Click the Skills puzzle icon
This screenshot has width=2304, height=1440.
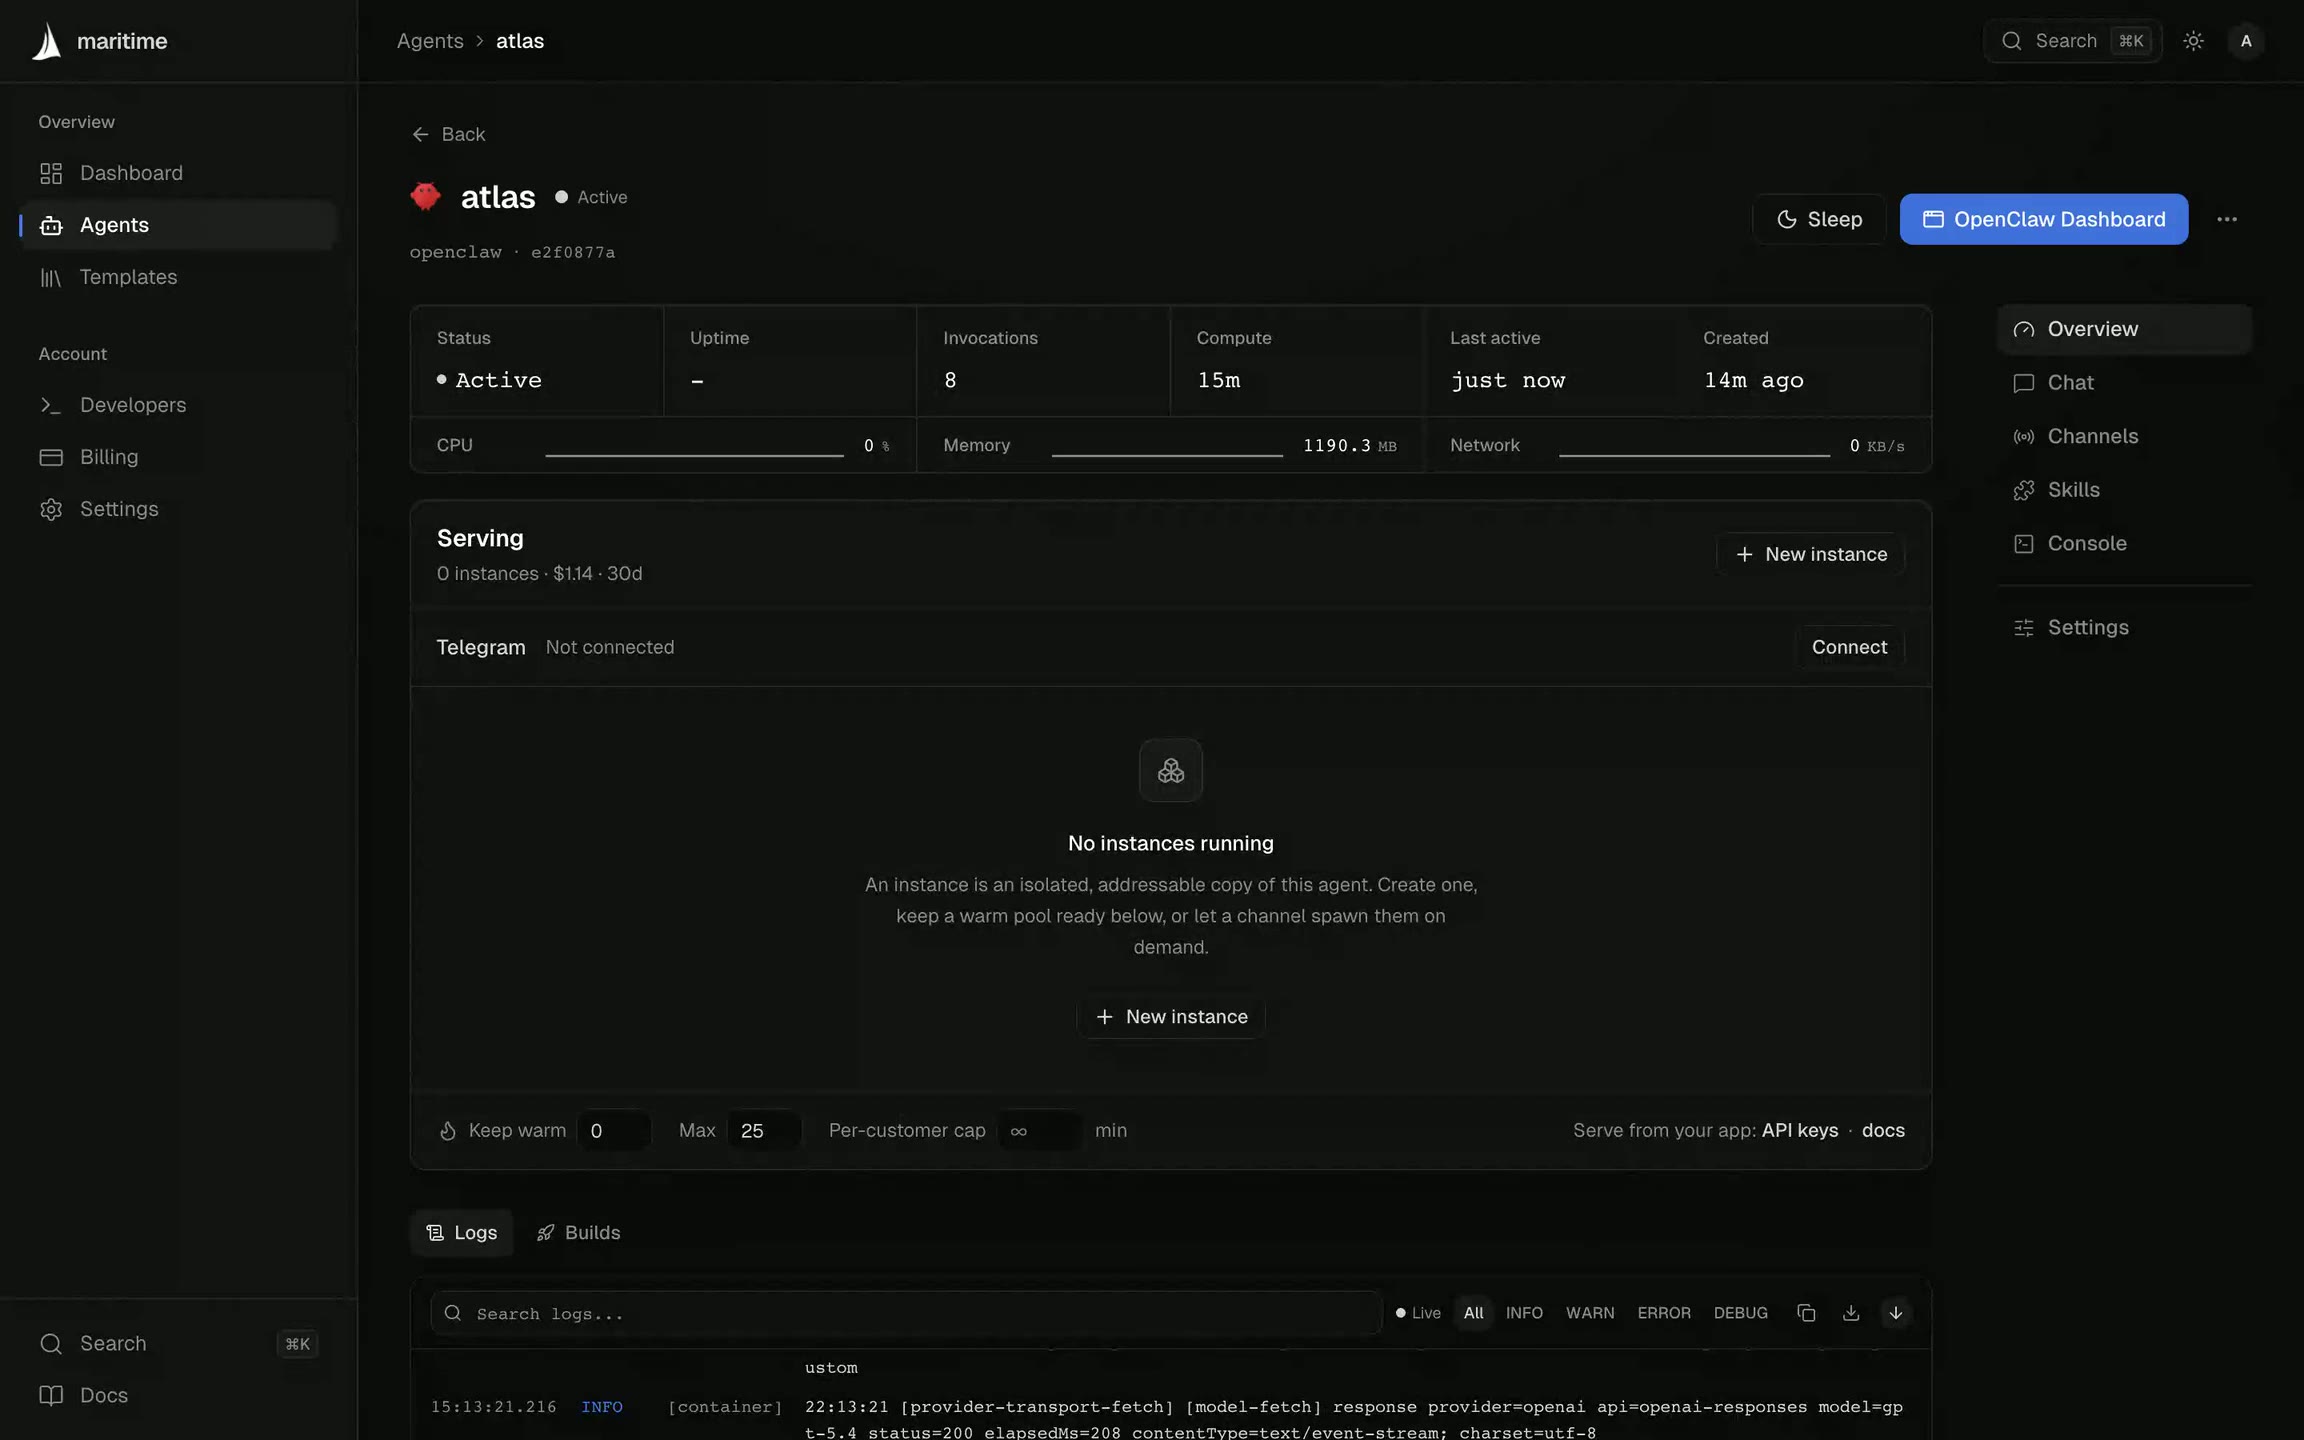coord(2024,490)
